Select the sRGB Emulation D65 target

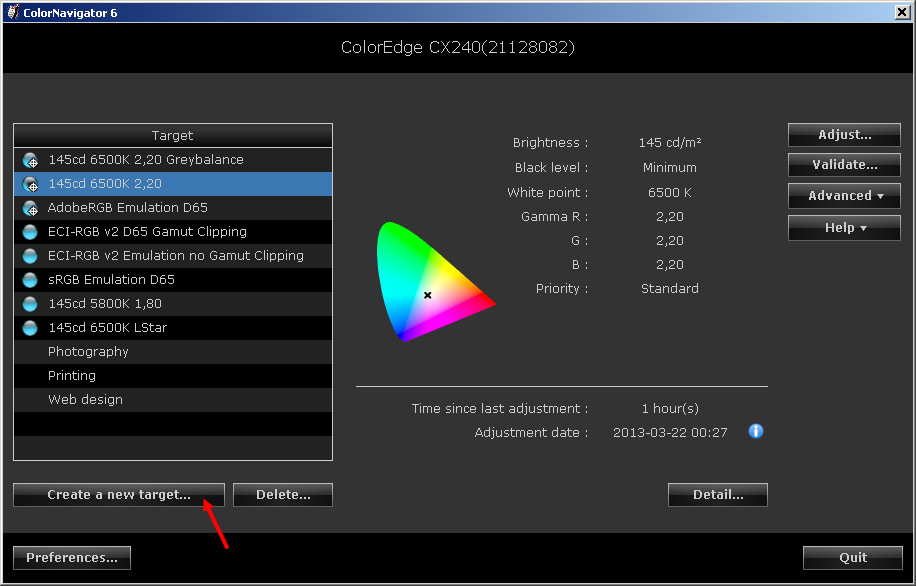tap(173, 279)
